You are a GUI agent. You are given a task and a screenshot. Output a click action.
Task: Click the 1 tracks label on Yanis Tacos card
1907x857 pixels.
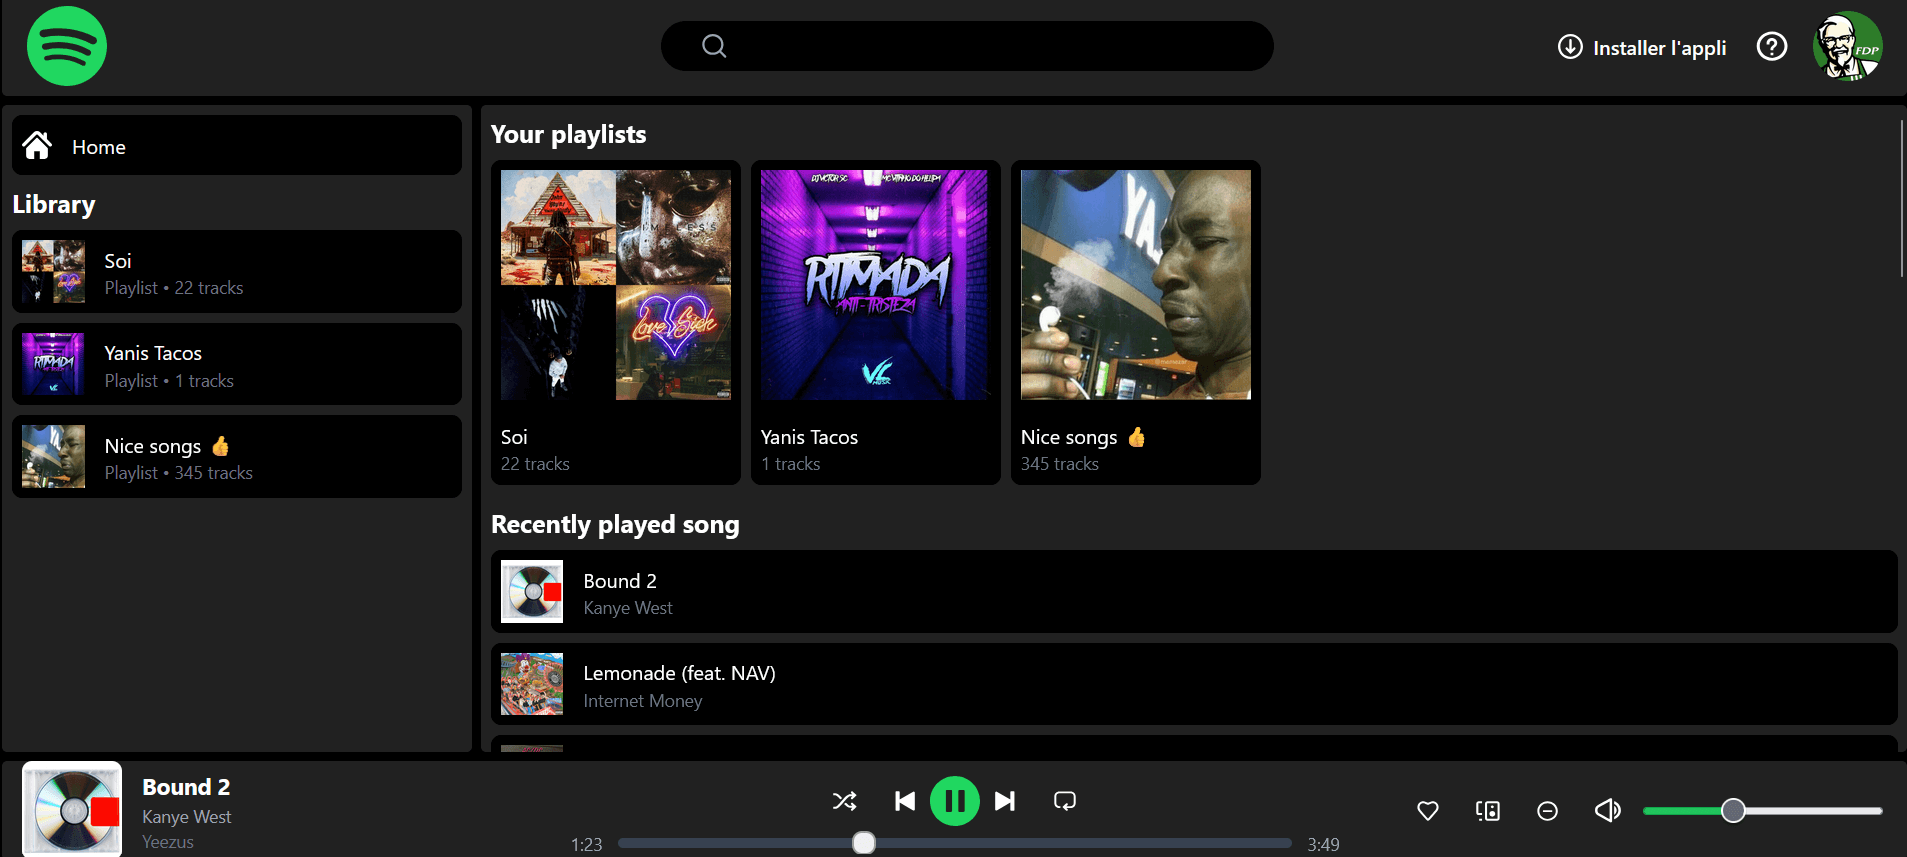point(790,464)
